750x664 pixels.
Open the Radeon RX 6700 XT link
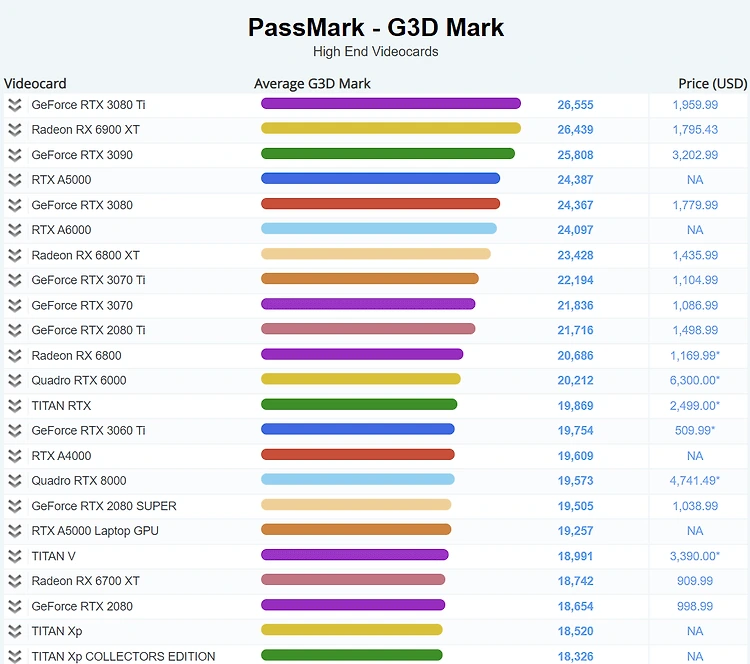tap(86, 581)
